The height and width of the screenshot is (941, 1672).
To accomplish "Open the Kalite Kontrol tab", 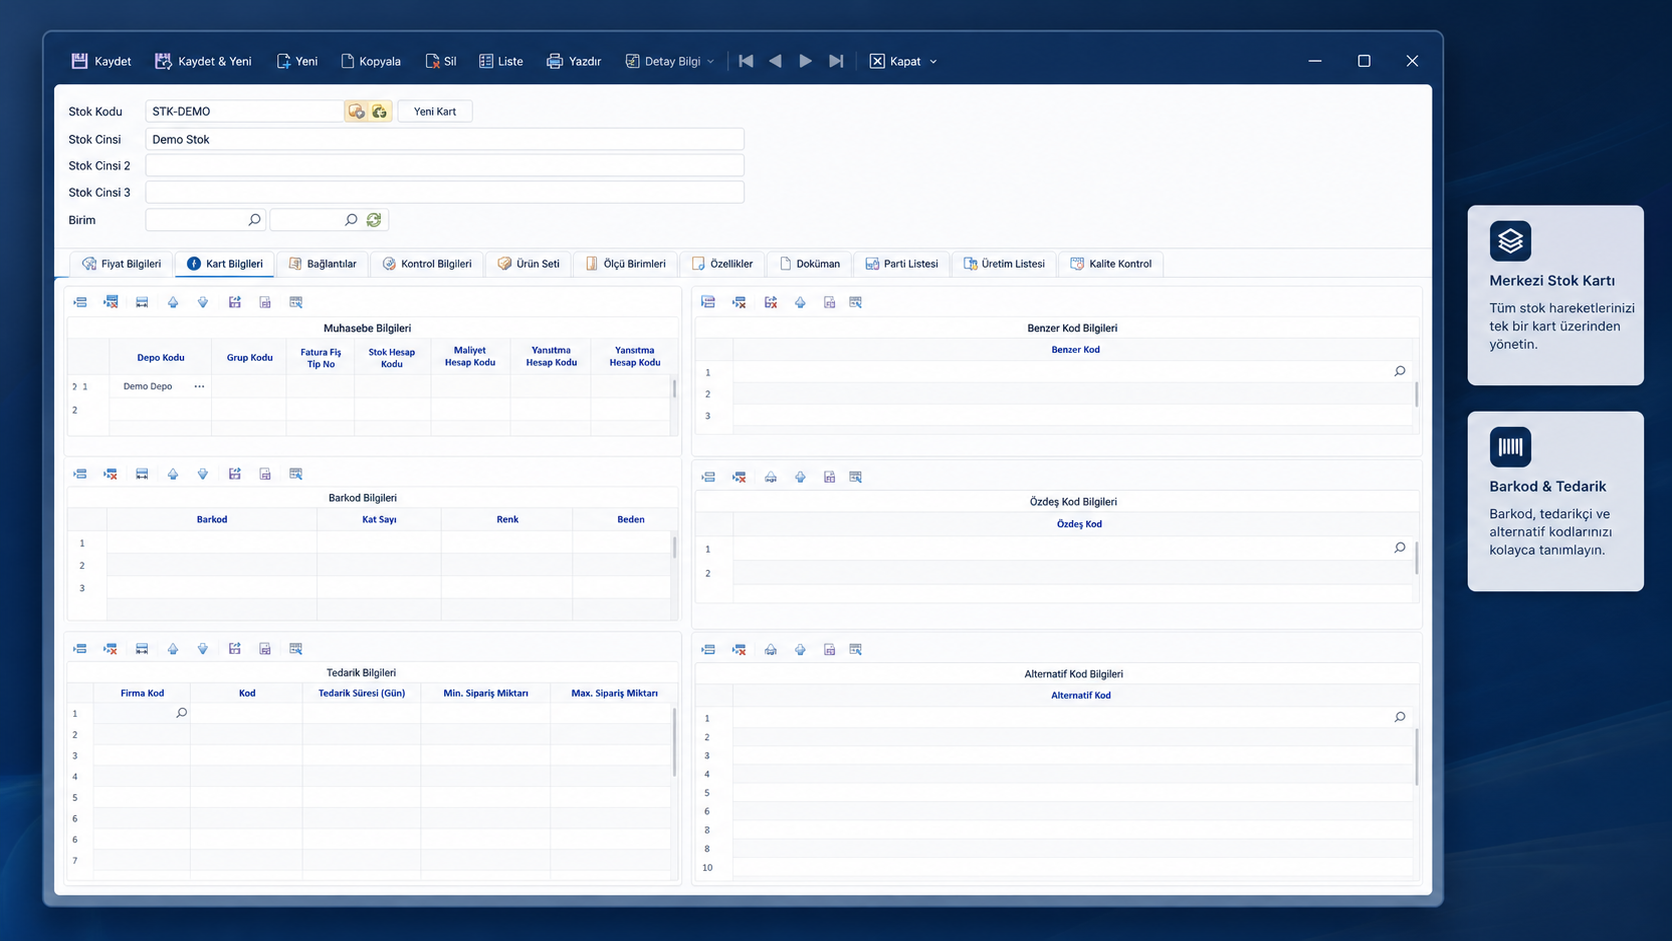I will click(x=1110, y=264).
